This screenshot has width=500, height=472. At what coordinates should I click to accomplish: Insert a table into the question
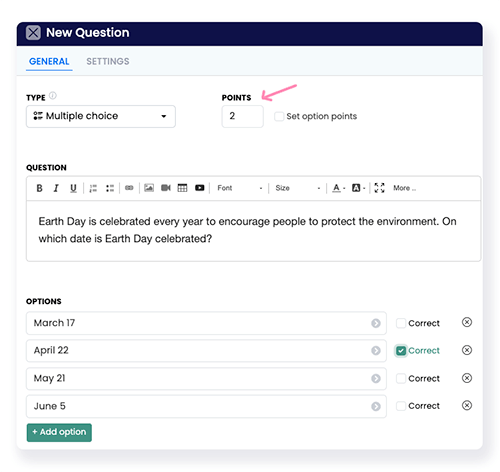pos(182,188)
